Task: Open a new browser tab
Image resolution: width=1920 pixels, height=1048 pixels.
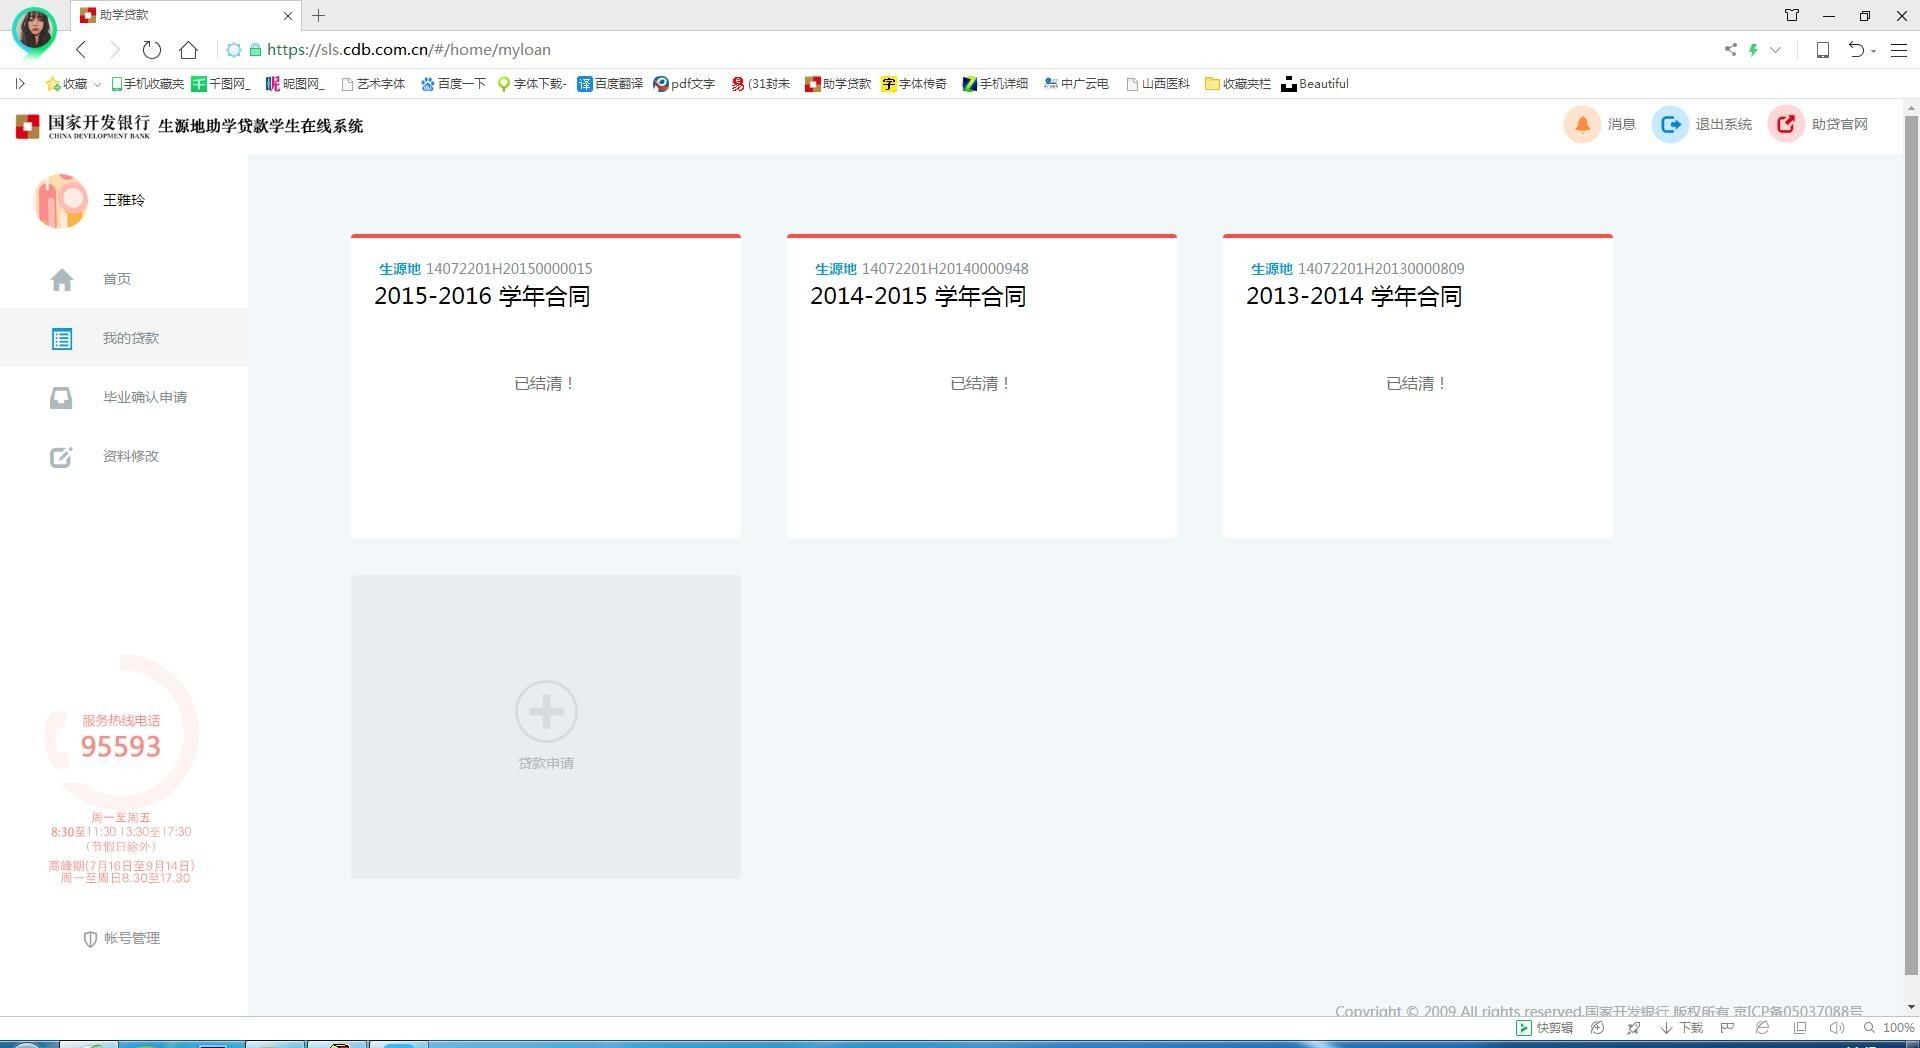Action: pyautogui.click(x=318, y=15)
